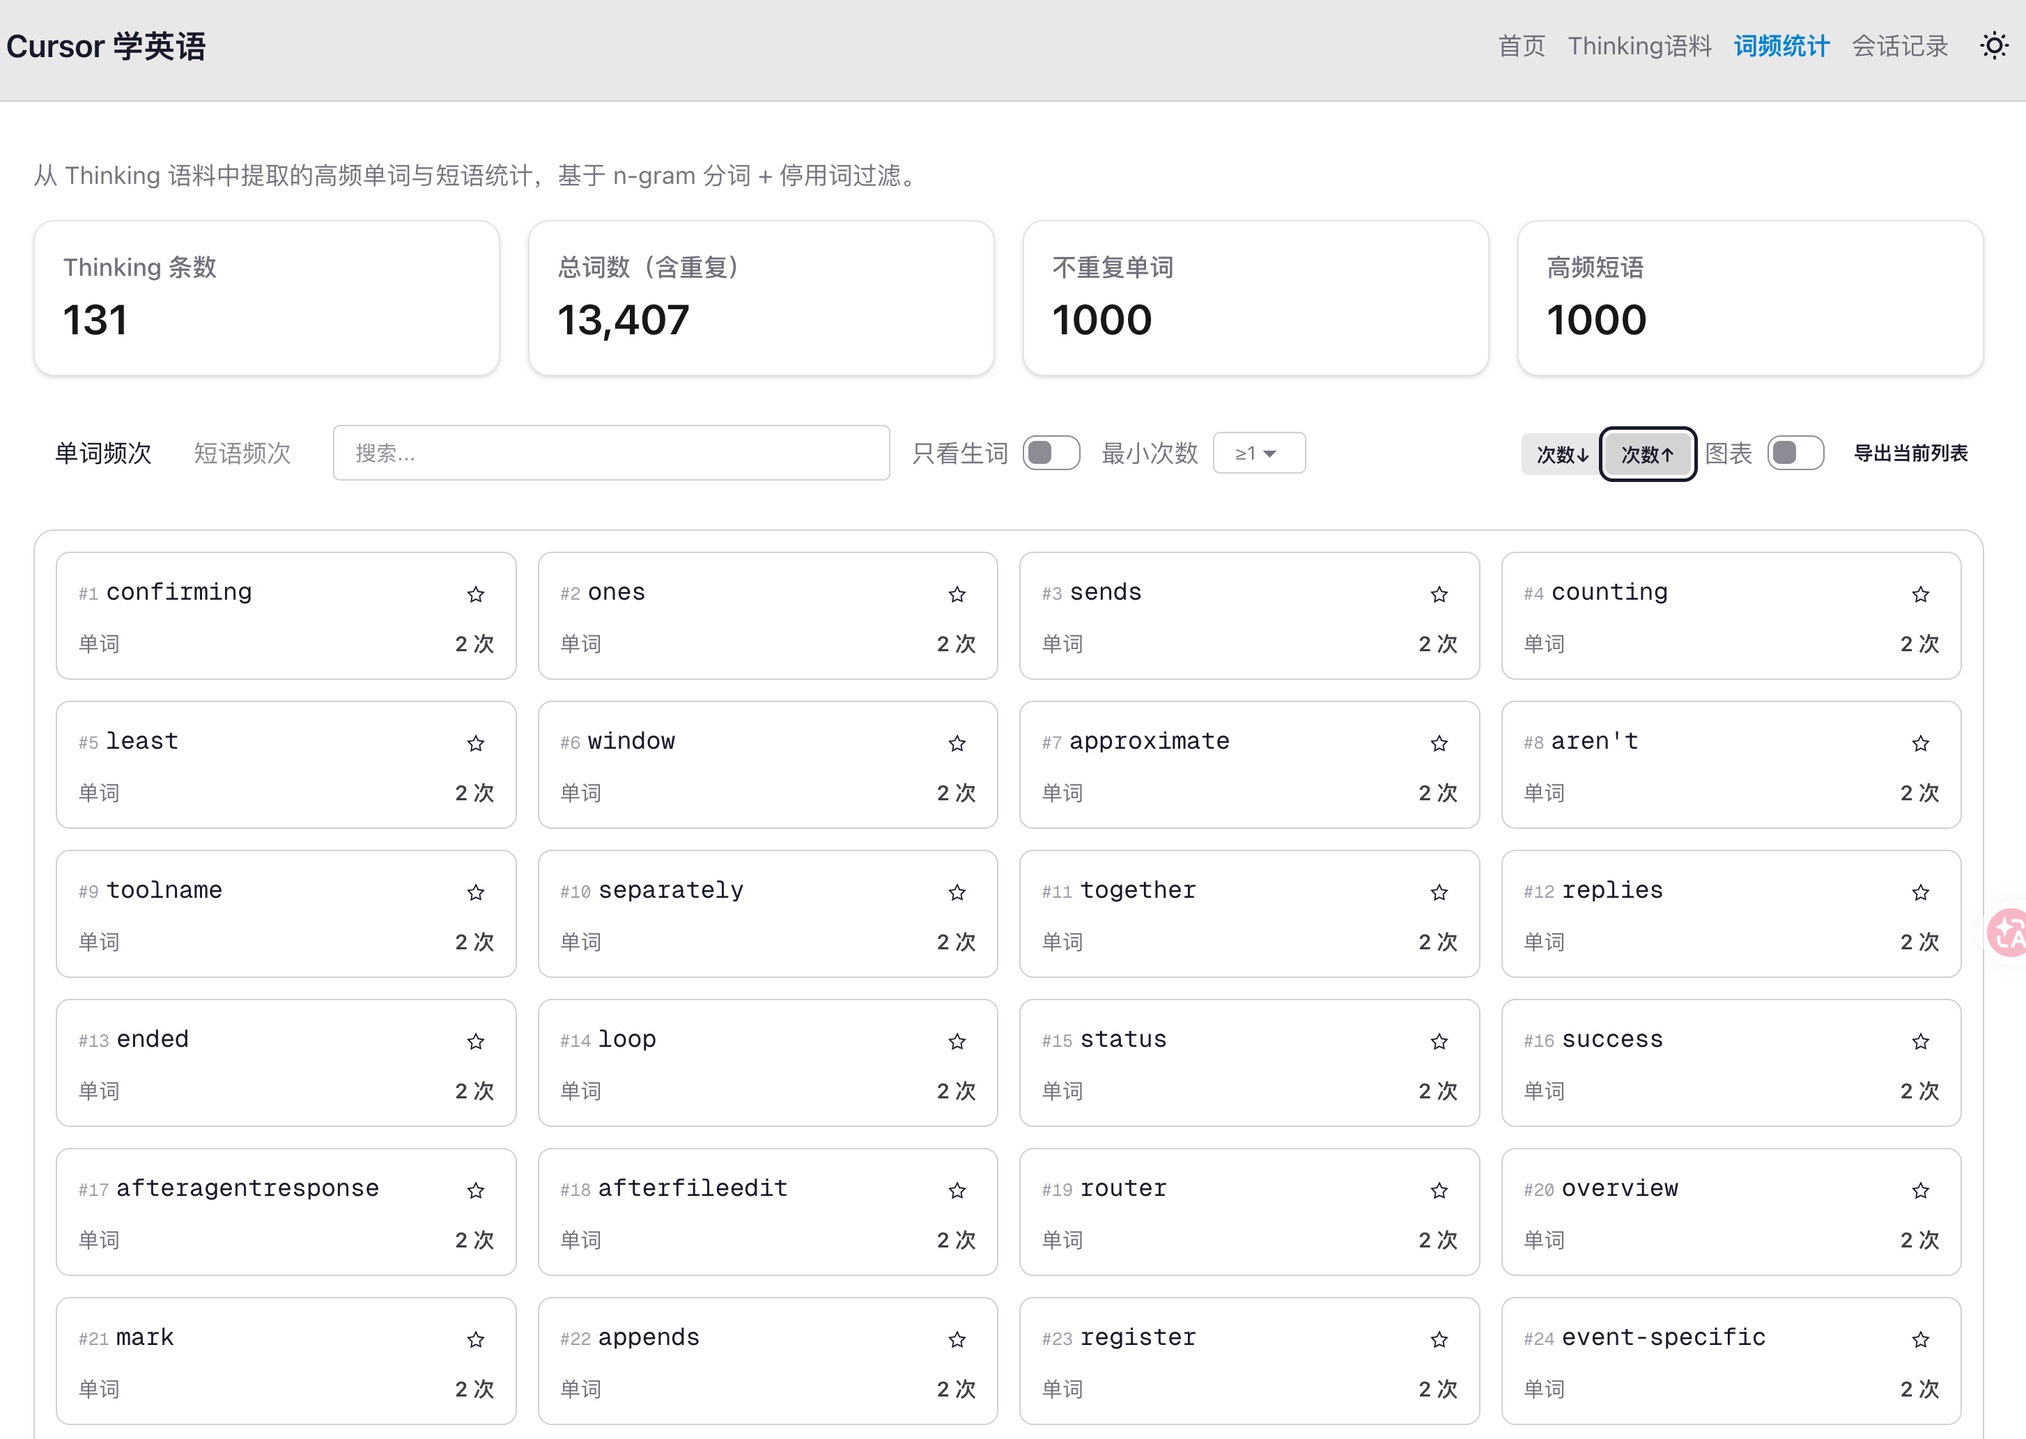Star the word 'replies'
This screenshot has width=2026, height=1439.
click(1921, 892)
